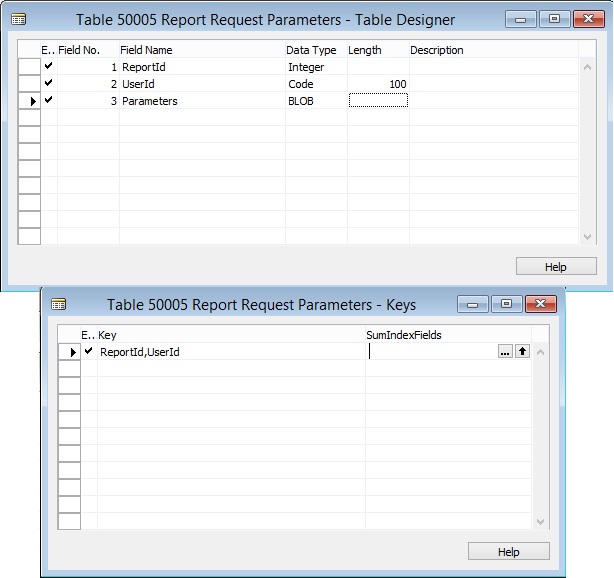This screenshot has width=614, height=578.
Task: Click the Key cell 'ReportId,UserId'
Action: [231, 352]
